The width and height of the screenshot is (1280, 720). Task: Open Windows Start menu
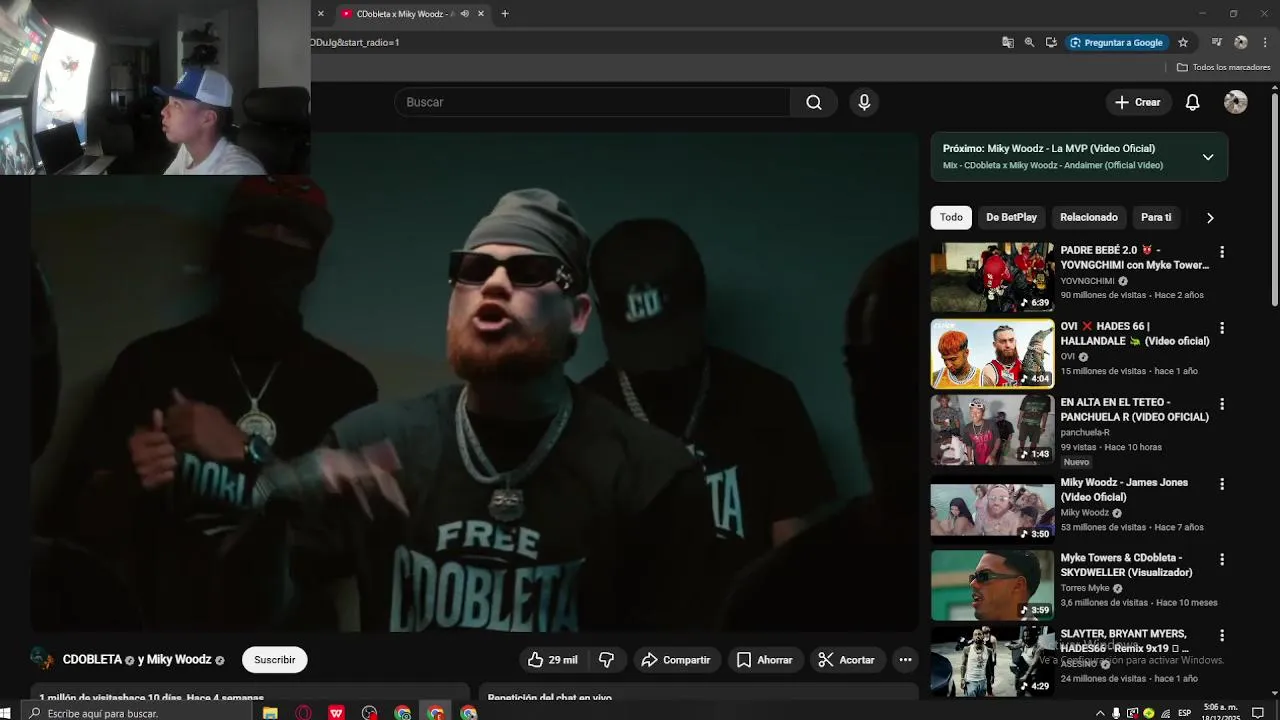point(6,713)
